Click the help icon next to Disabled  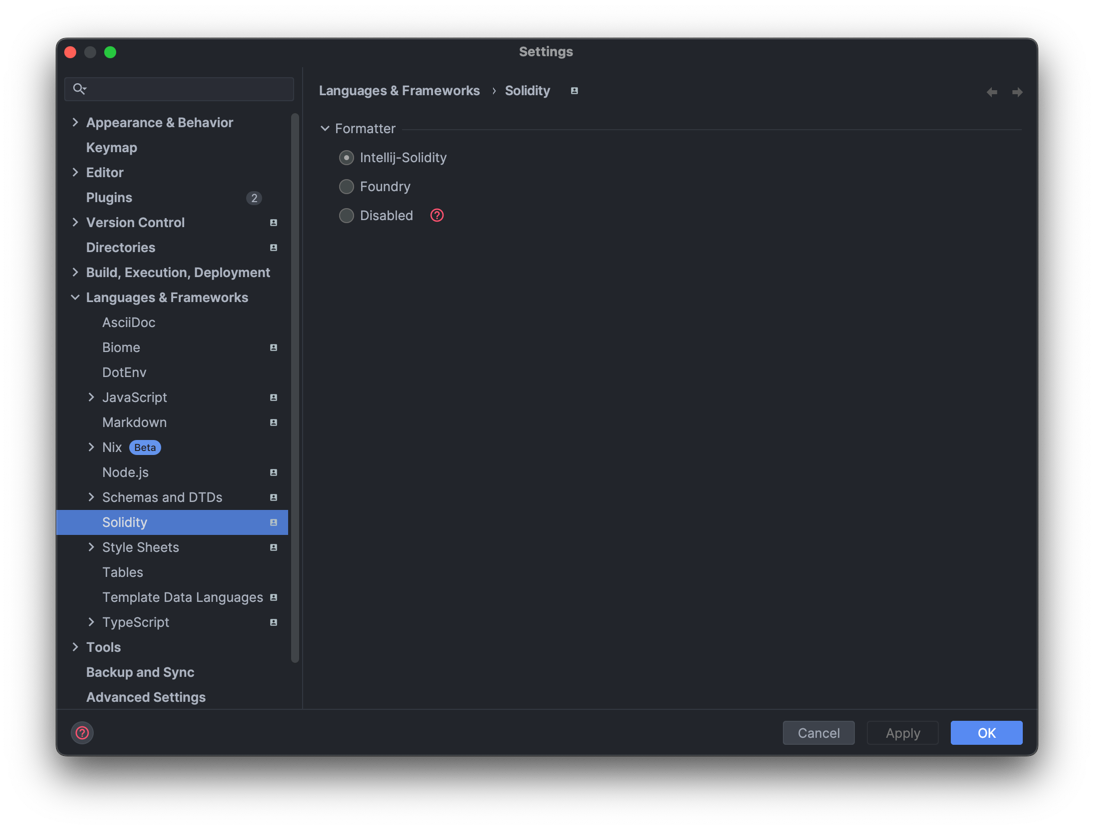pos(437,215)
